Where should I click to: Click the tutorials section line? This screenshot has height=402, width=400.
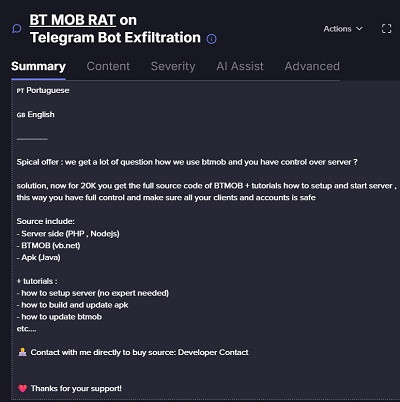click(37, 281)
